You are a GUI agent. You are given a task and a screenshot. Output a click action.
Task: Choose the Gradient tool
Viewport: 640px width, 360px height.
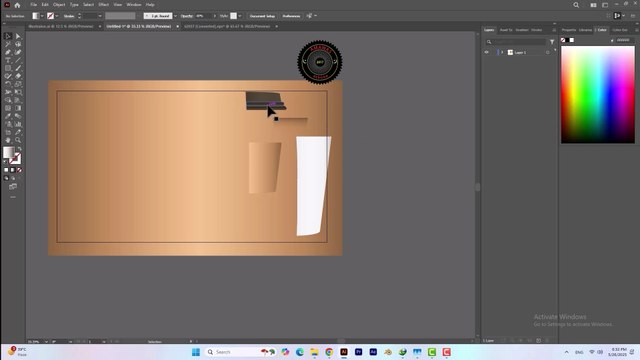click(18, 108)
